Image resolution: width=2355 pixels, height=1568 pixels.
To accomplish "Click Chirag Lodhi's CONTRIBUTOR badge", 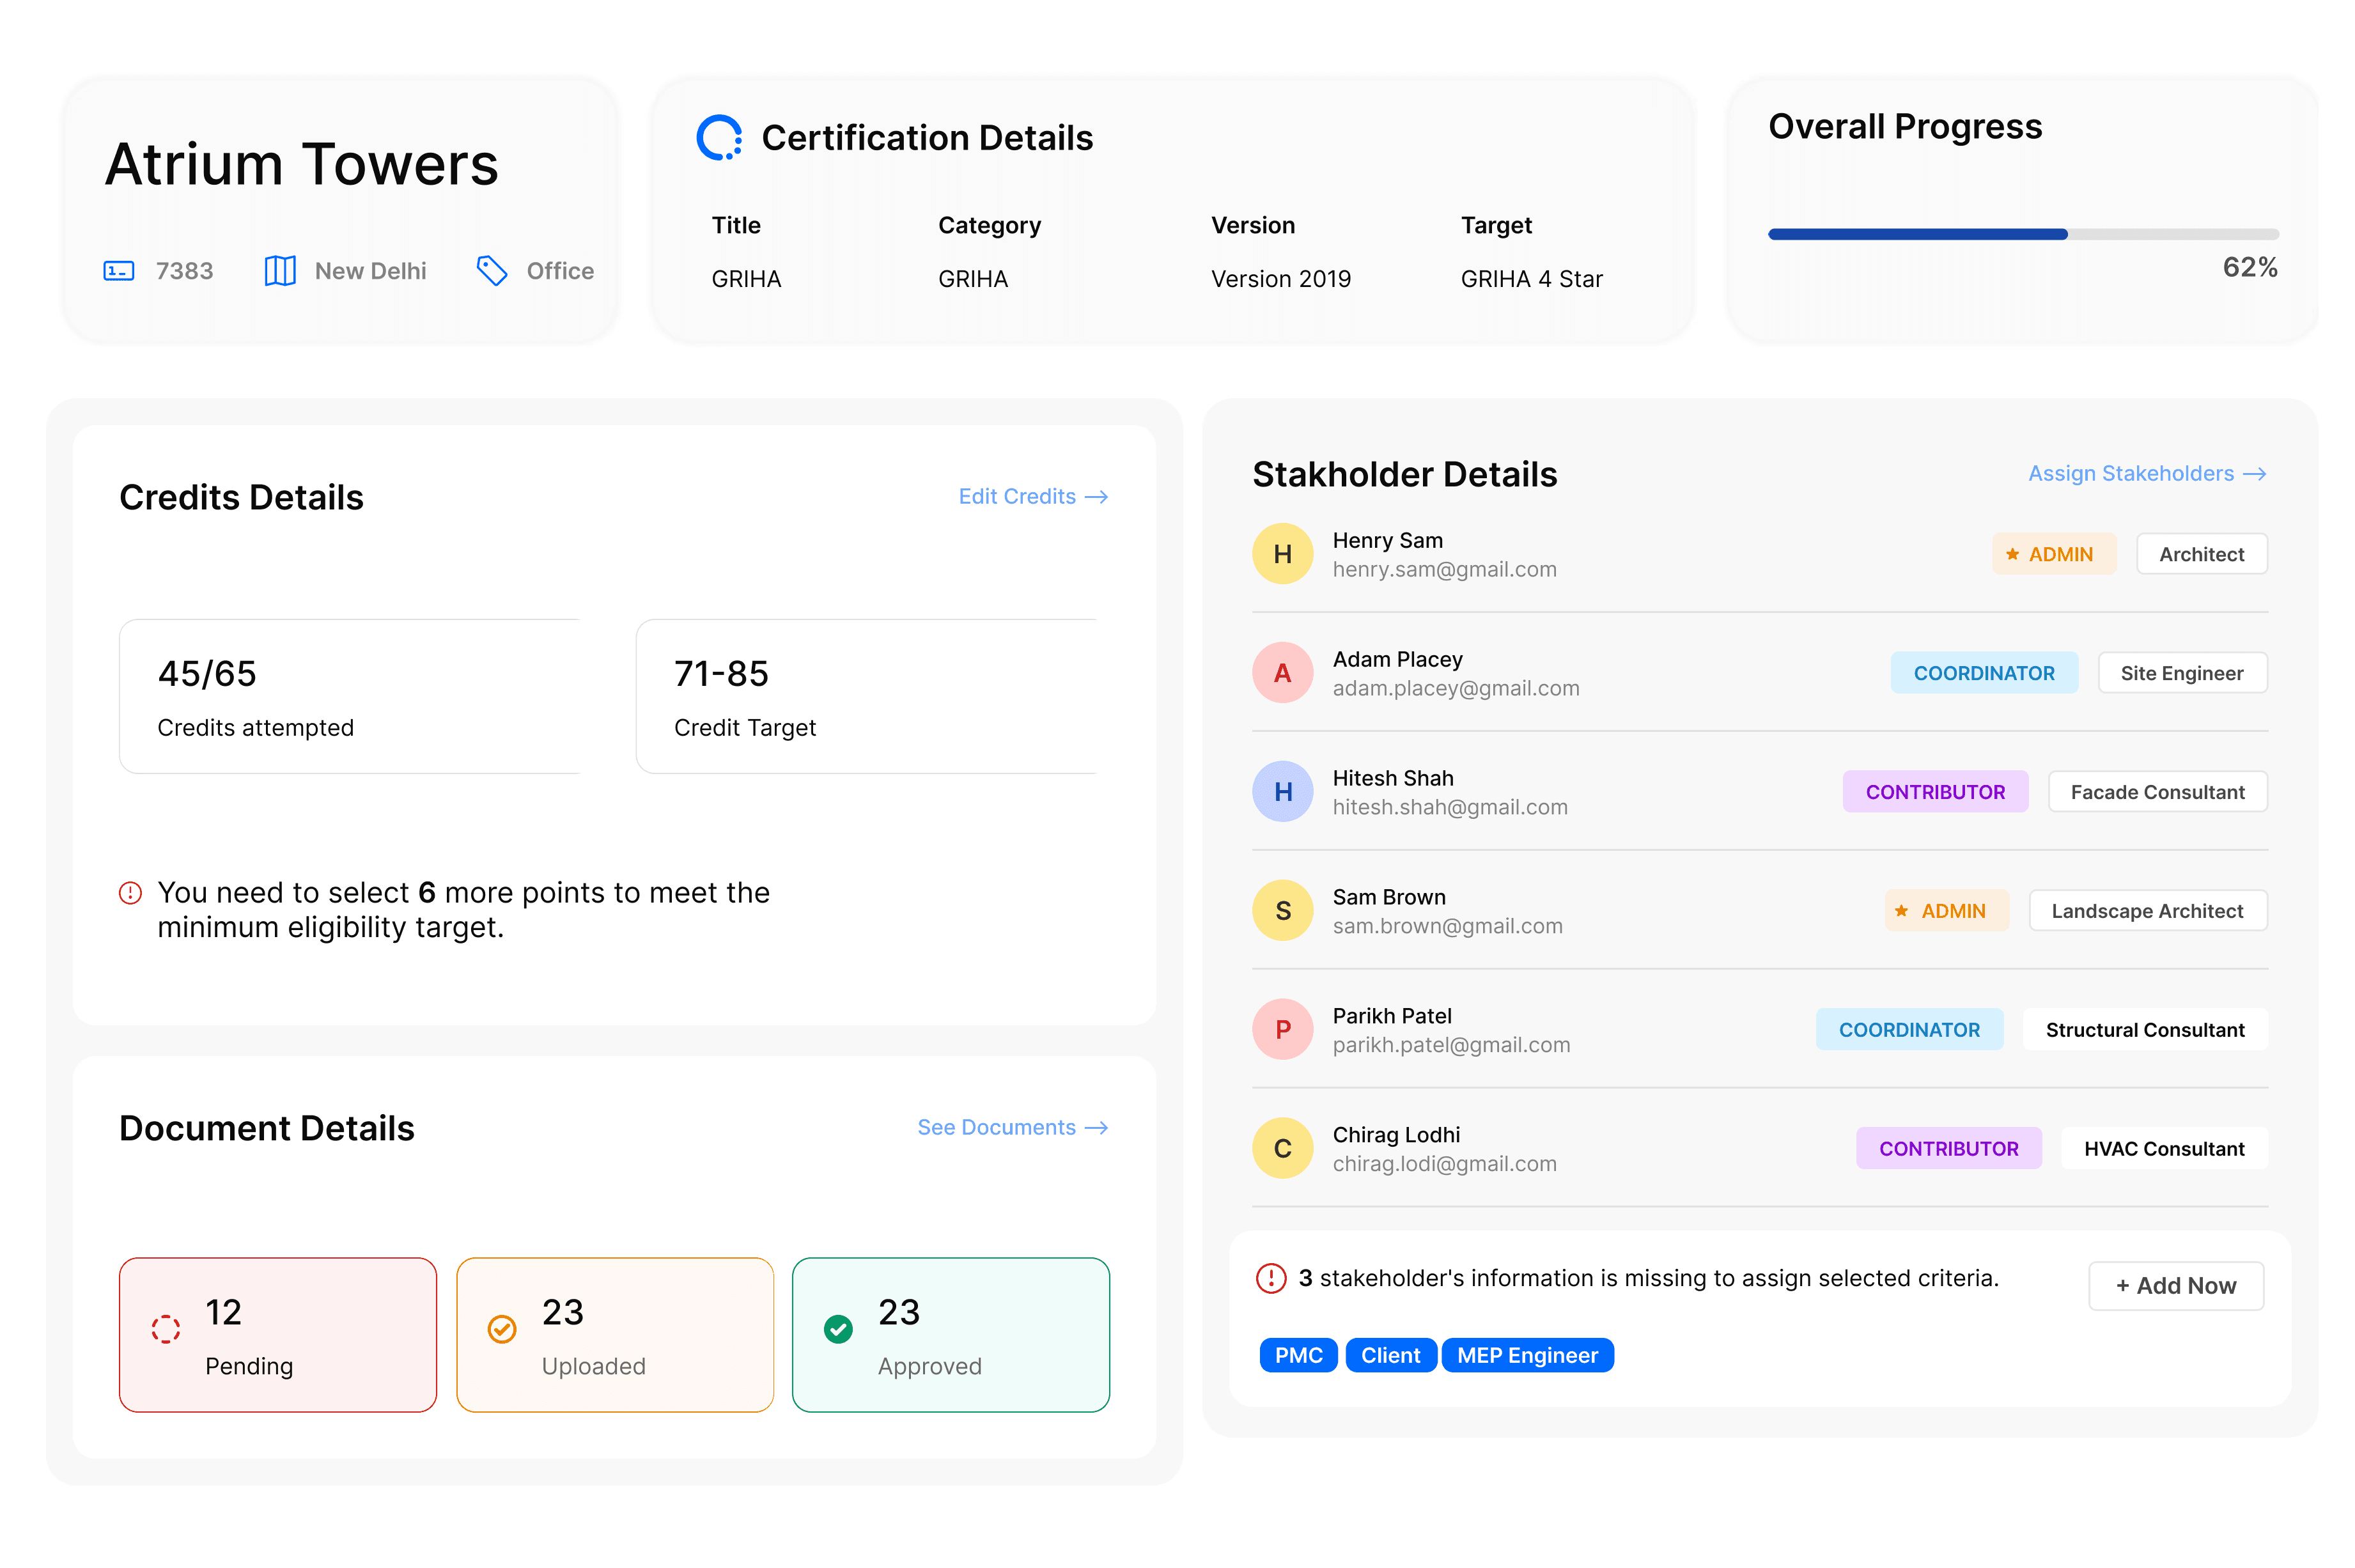I will pyautogui.click(x=1948, y=1149).
